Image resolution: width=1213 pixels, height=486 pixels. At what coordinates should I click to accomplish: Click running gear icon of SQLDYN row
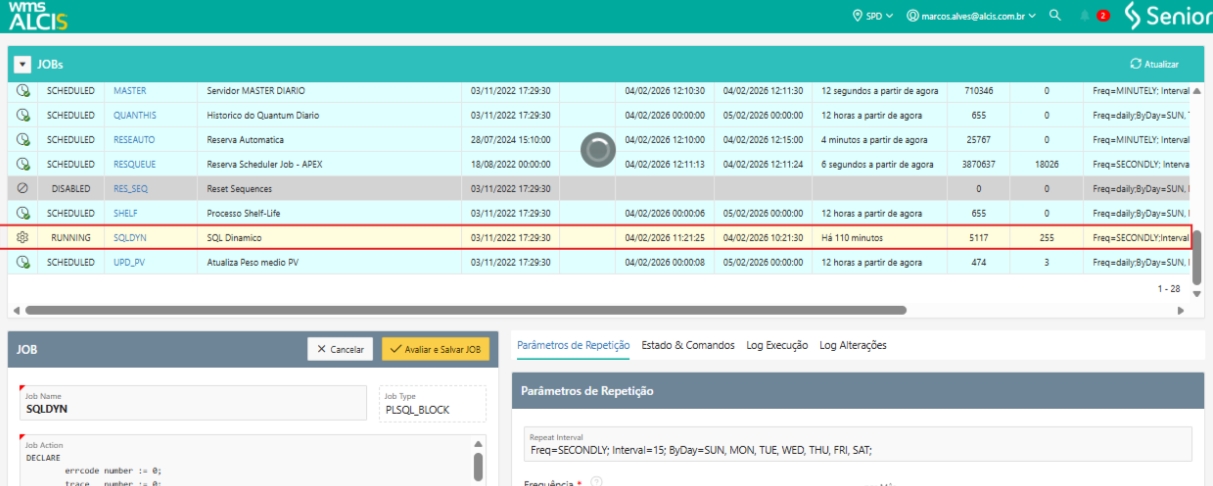pos(23,238)
